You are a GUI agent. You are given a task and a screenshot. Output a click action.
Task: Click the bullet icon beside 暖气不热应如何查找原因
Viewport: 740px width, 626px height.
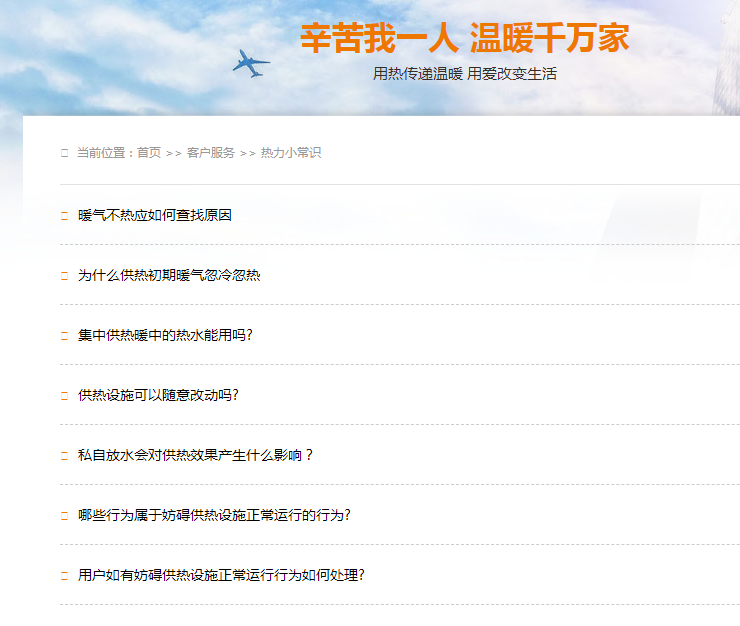[x=65, y=216]
